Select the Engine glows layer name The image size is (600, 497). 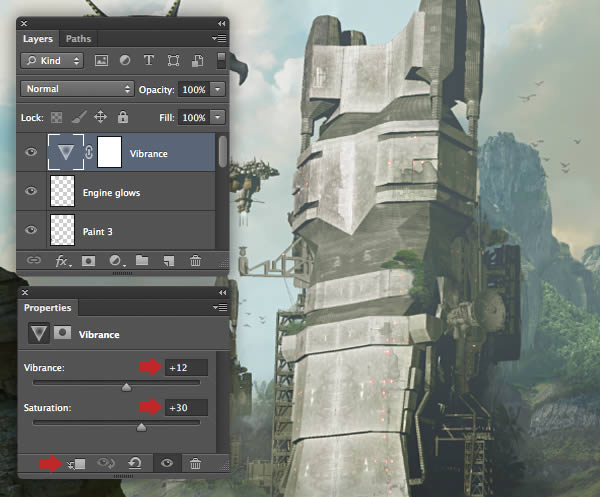pyautogui.click(x=111, y=193)
